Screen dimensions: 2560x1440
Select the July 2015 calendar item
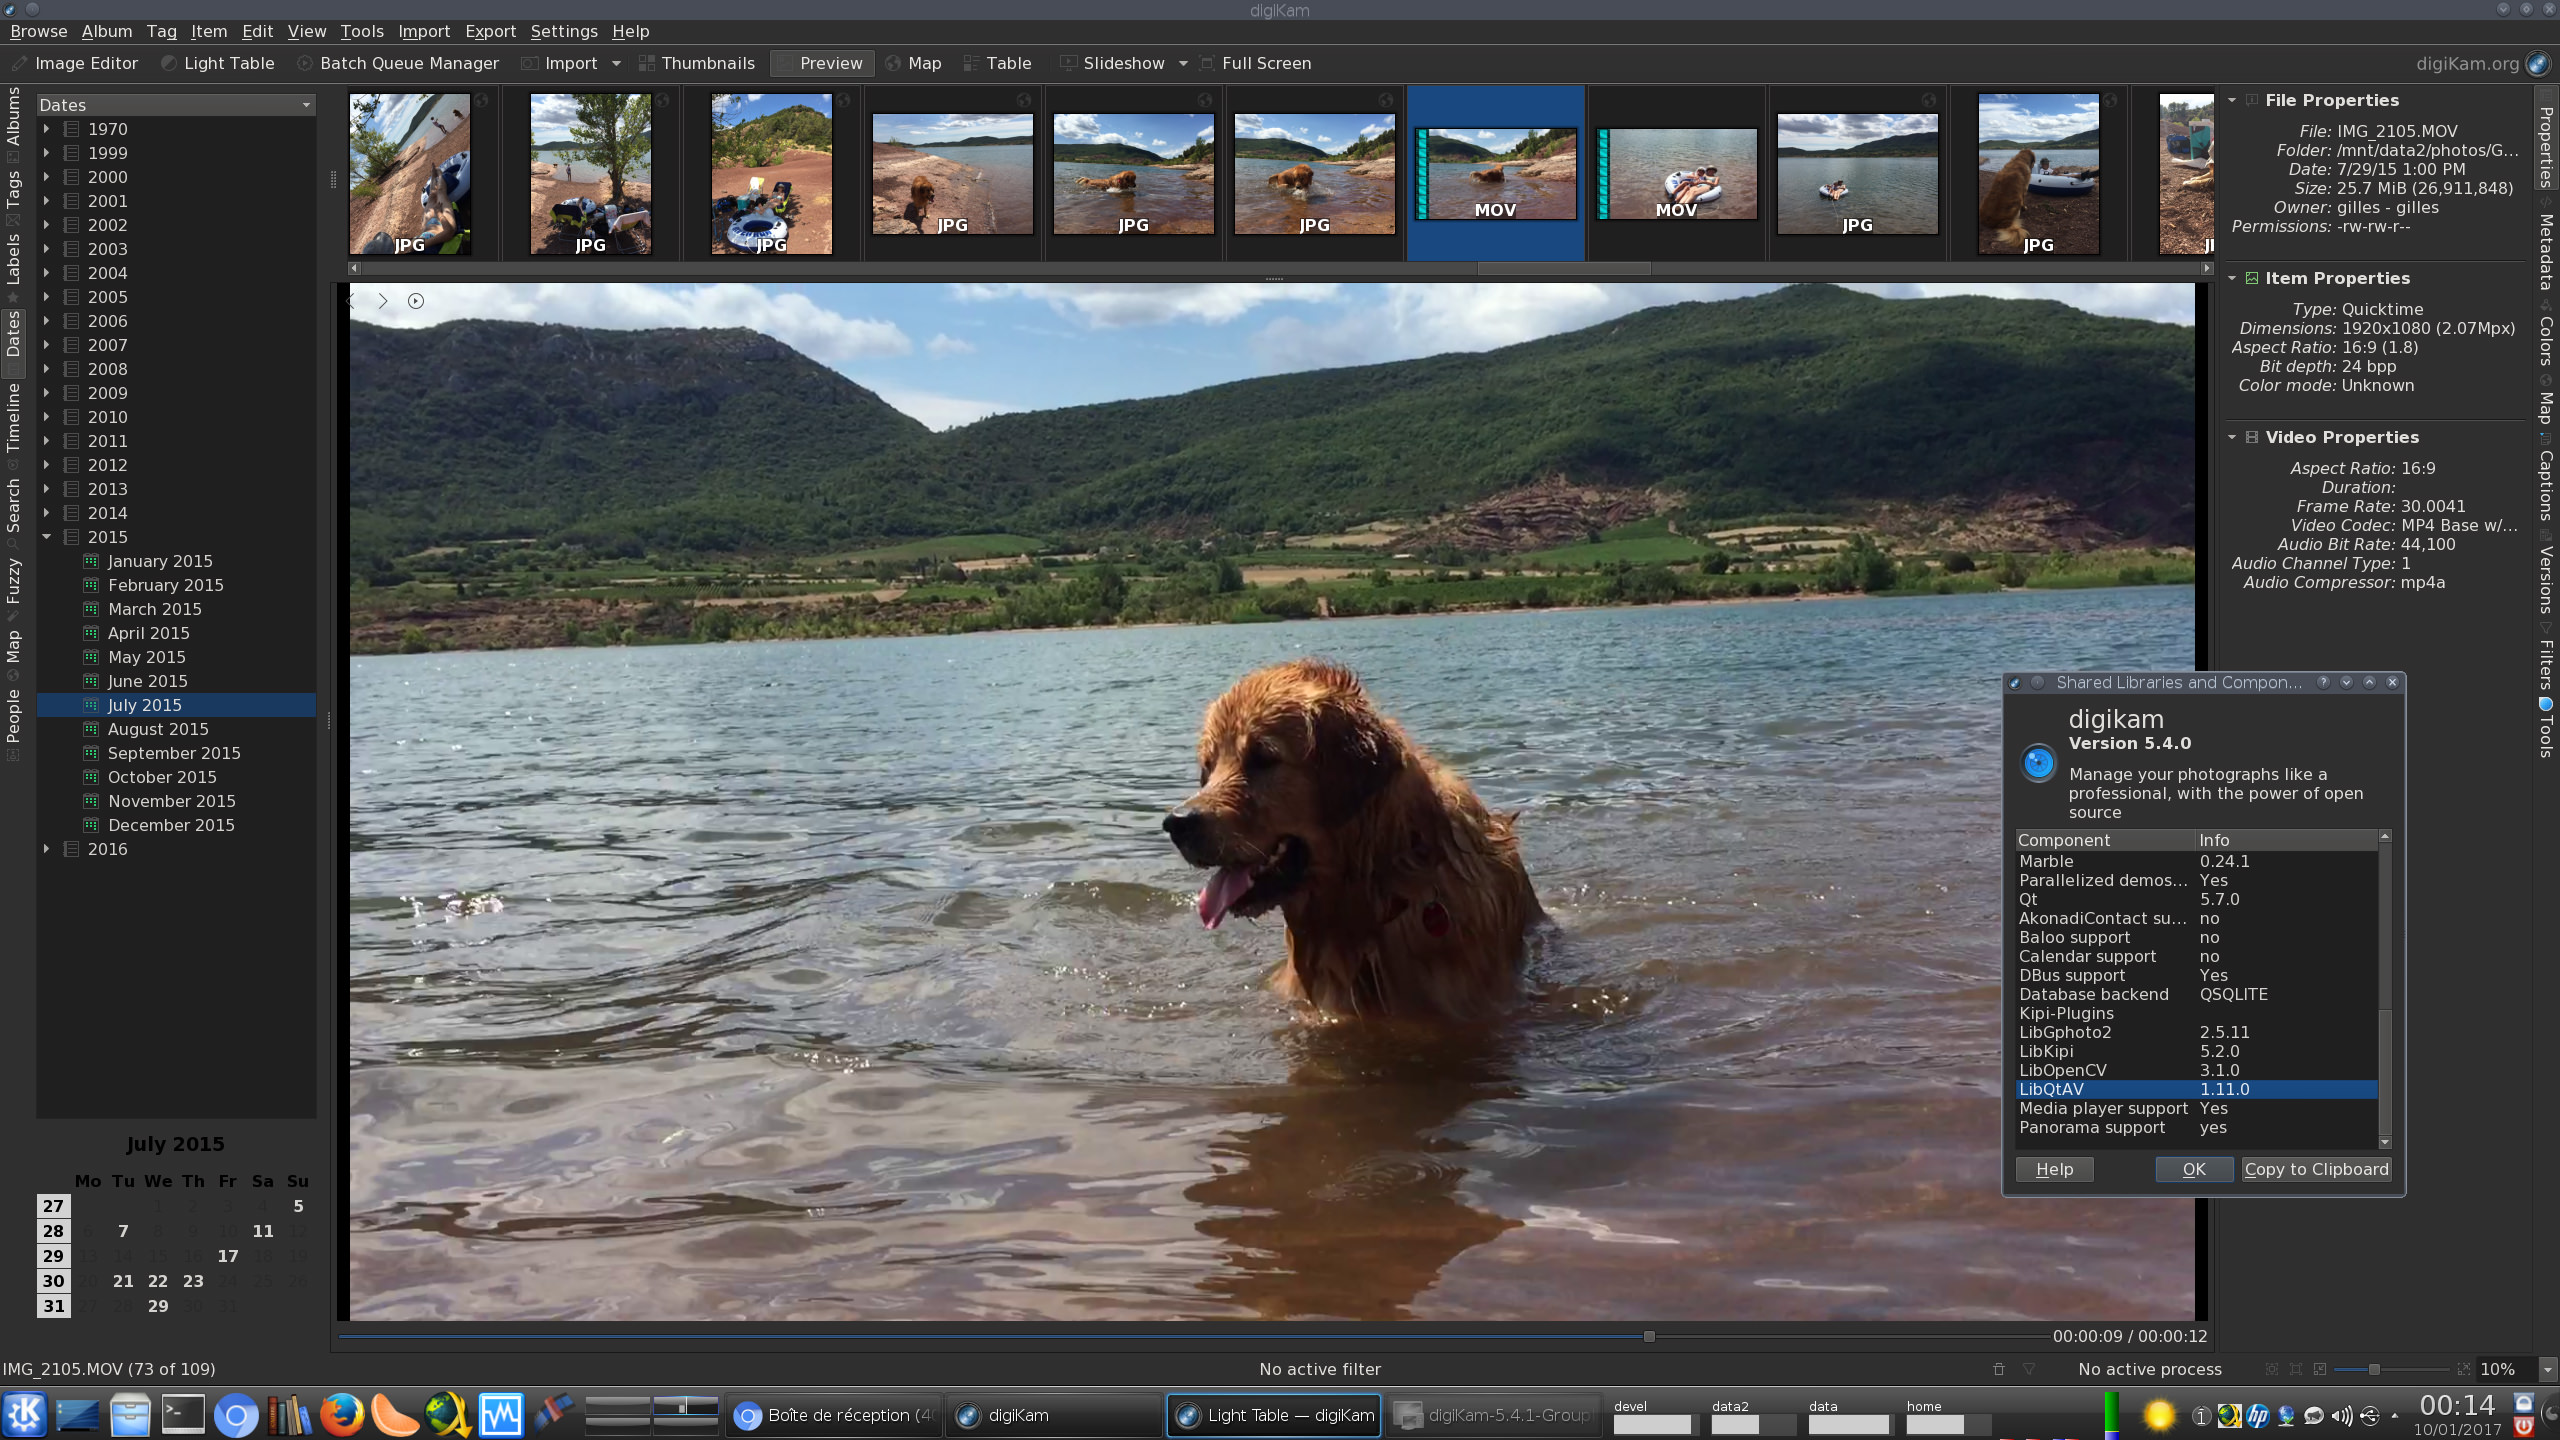point(144,703)
